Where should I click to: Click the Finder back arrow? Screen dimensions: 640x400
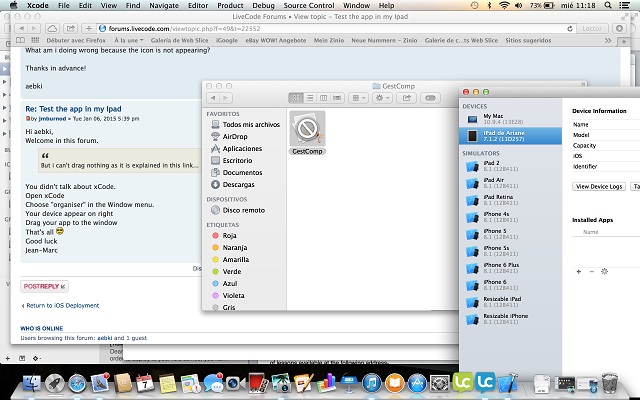[x=214, y=98]
